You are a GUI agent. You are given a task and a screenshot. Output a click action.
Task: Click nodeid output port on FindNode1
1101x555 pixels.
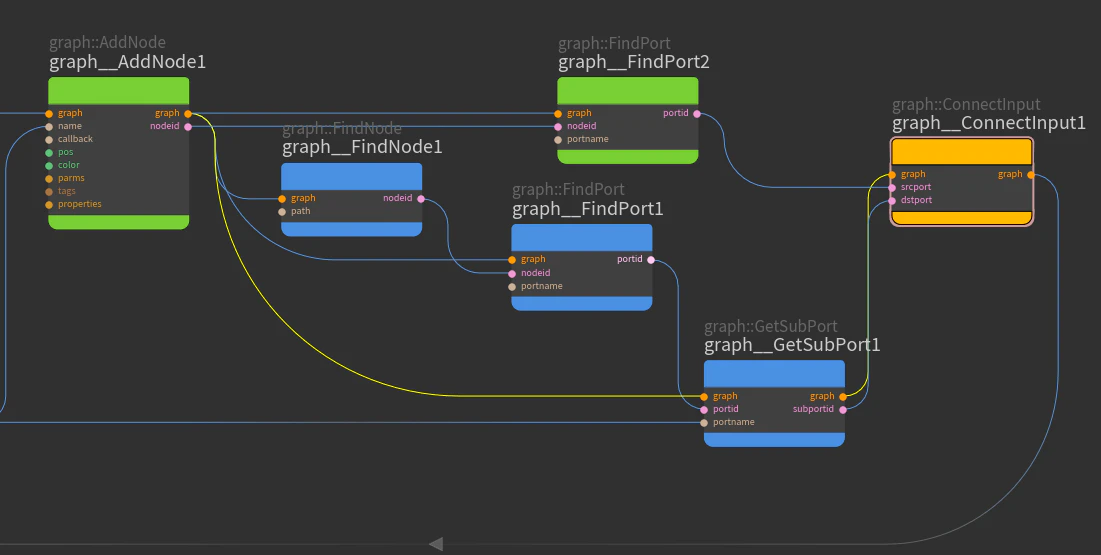point(421,199)
